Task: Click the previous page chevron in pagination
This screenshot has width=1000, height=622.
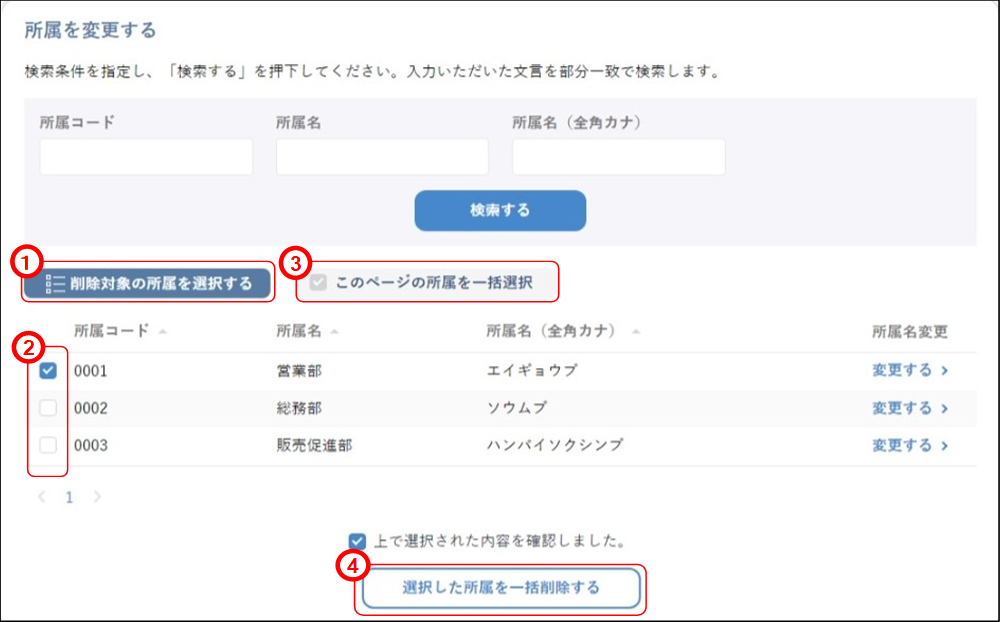Action: pyautogui.click(x=41, y=497)
